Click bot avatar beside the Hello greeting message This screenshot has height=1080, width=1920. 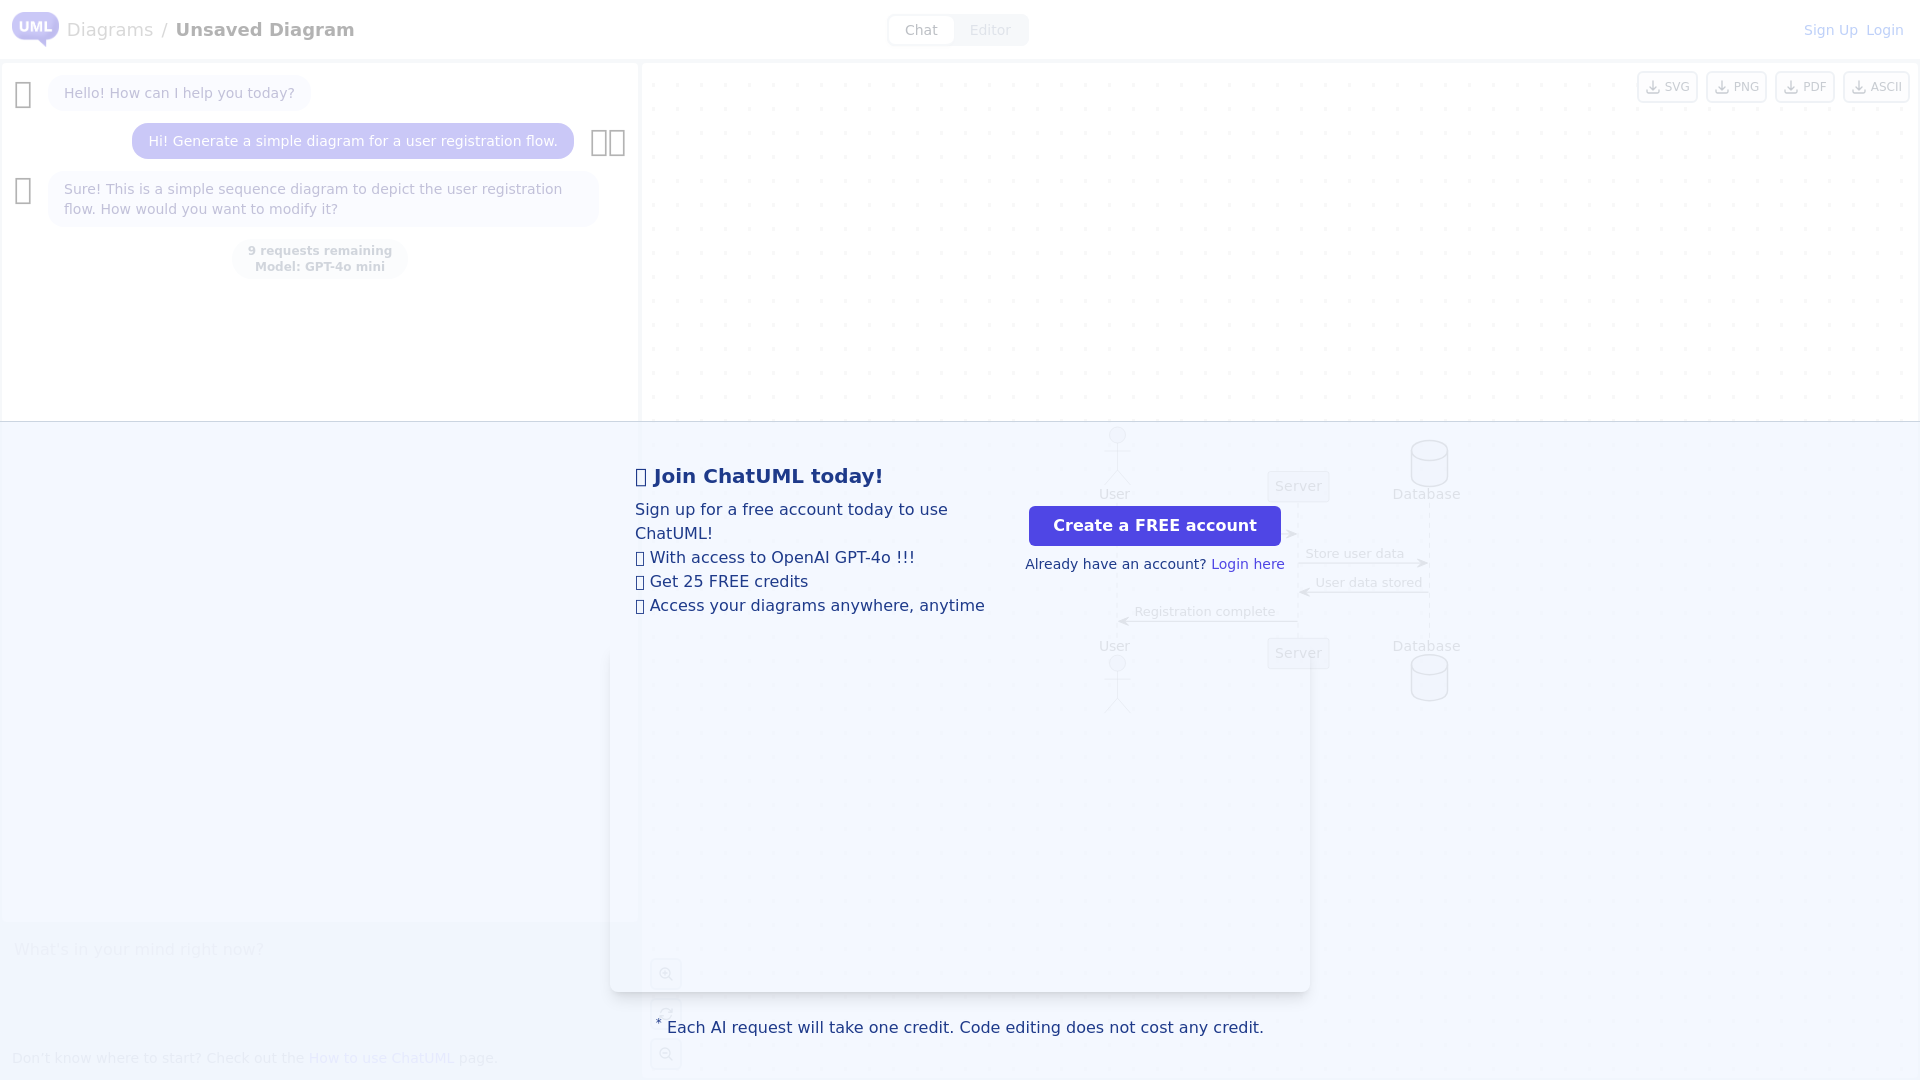tap(24, 95)
